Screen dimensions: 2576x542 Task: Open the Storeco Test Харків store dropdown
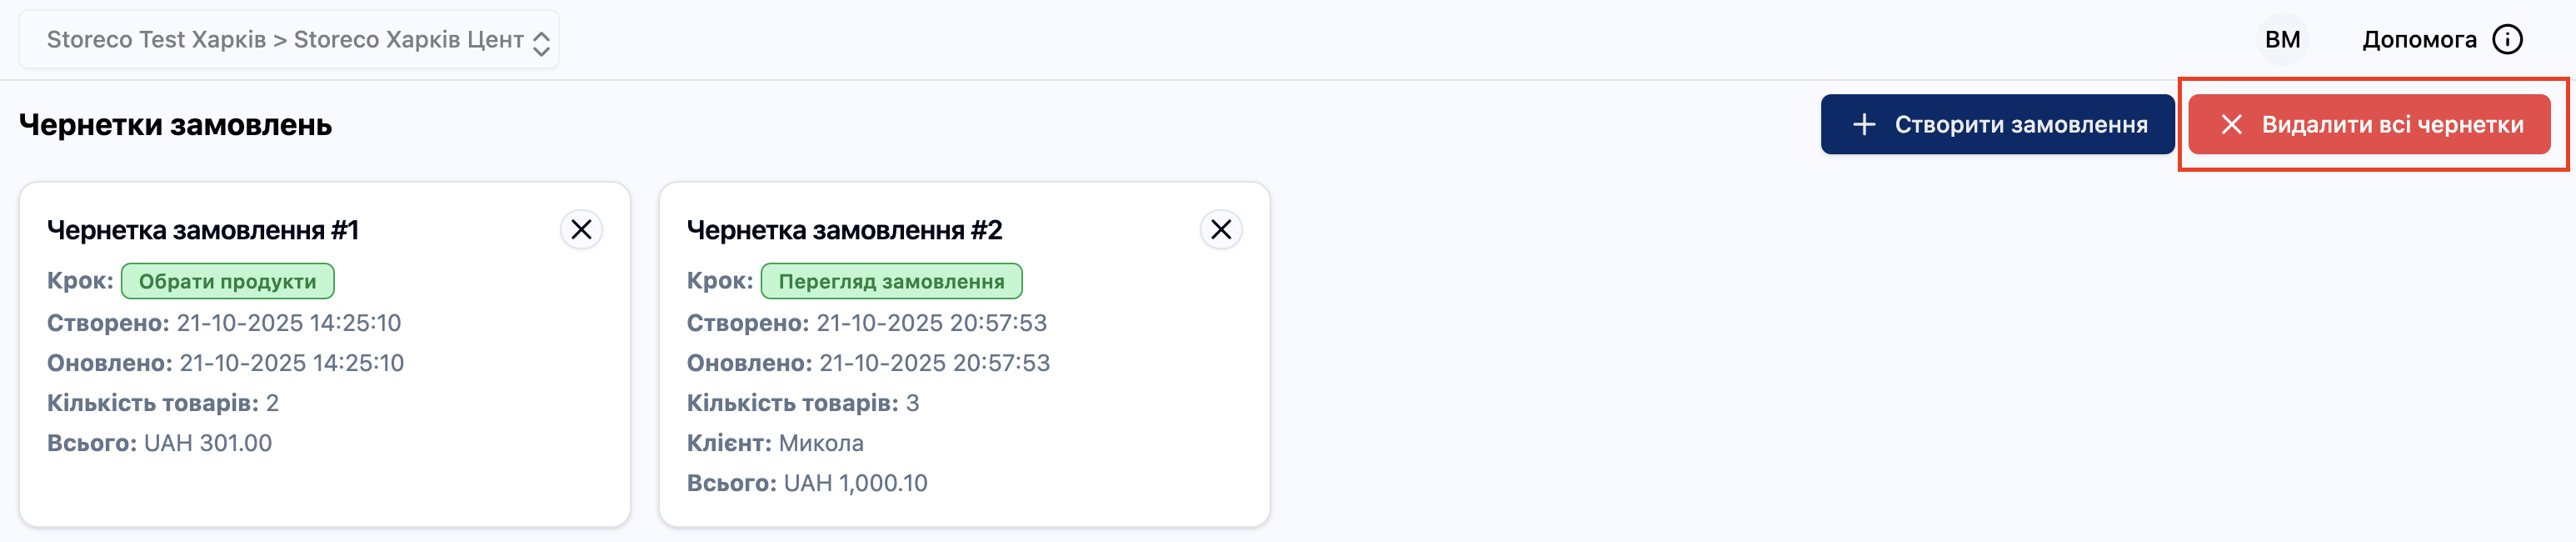pos(285,40)
